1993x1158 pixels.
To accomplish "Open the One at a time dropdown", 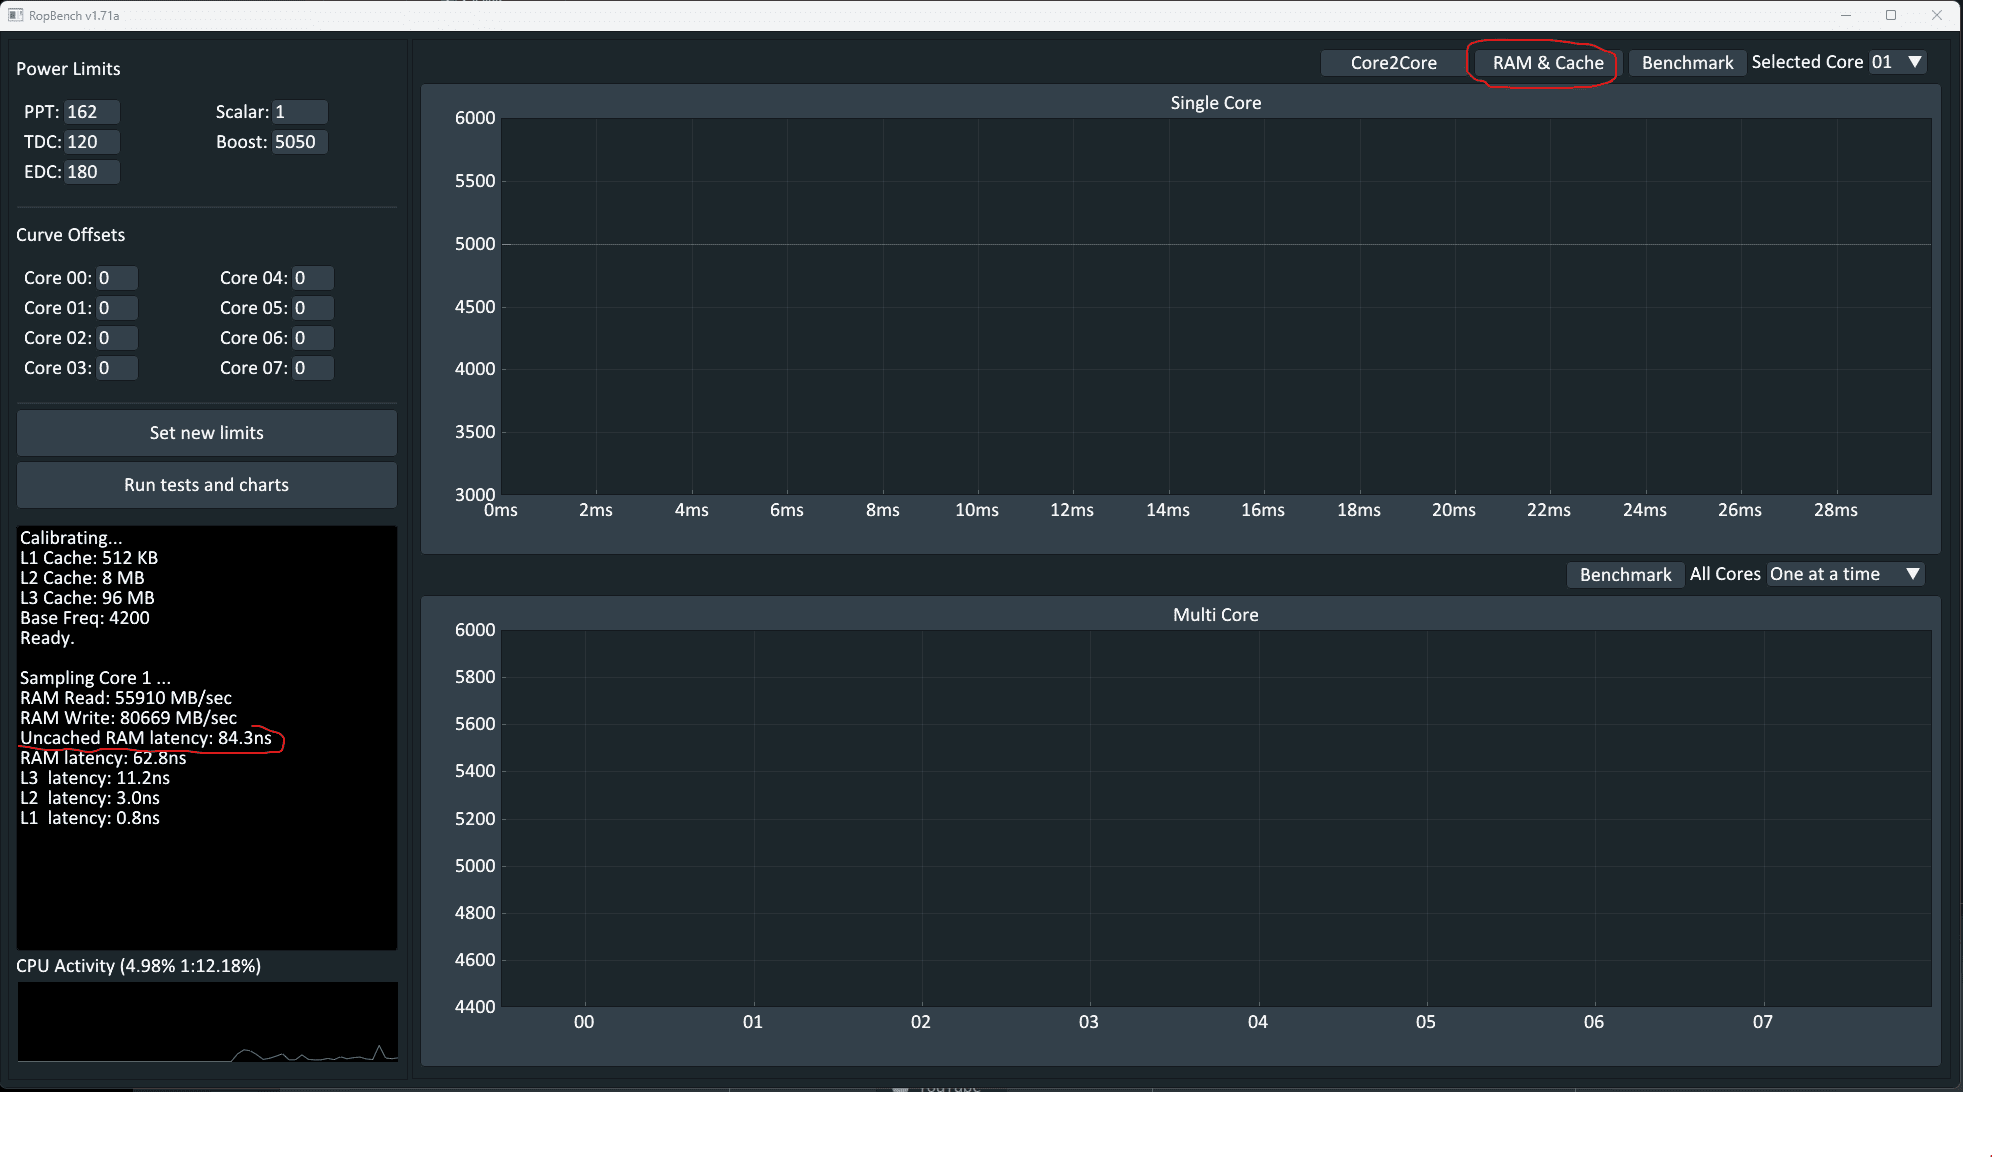I will [1845, 574].
